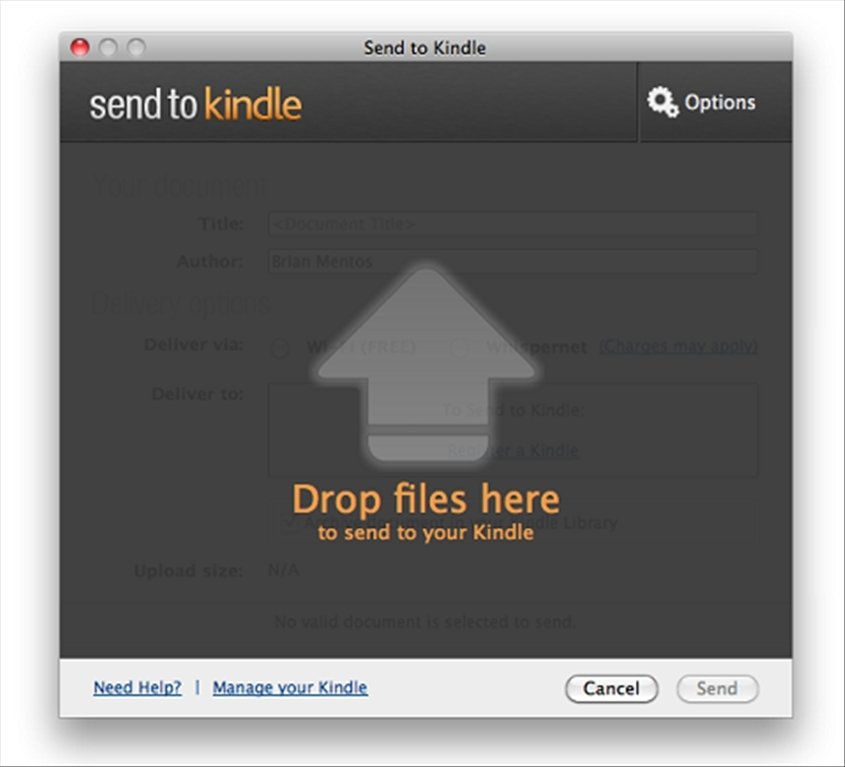Click the Cancel button

tap(612, 688)
